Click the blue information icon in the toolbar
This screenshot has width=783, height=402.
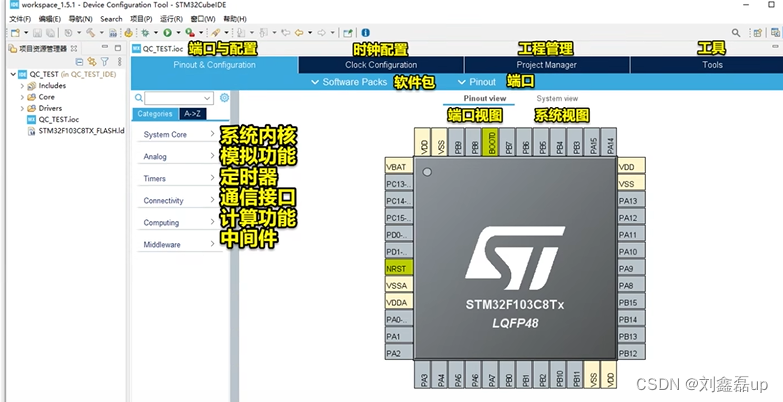pos(366,33)
